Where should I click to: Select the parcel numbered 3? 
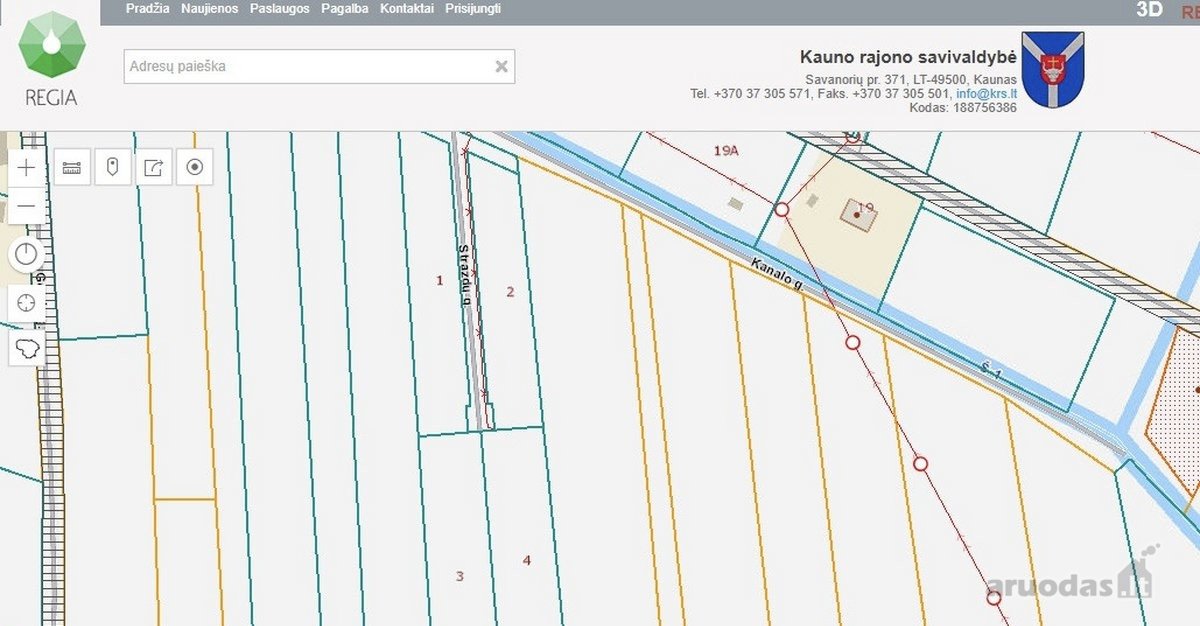[x=460, y=576]
